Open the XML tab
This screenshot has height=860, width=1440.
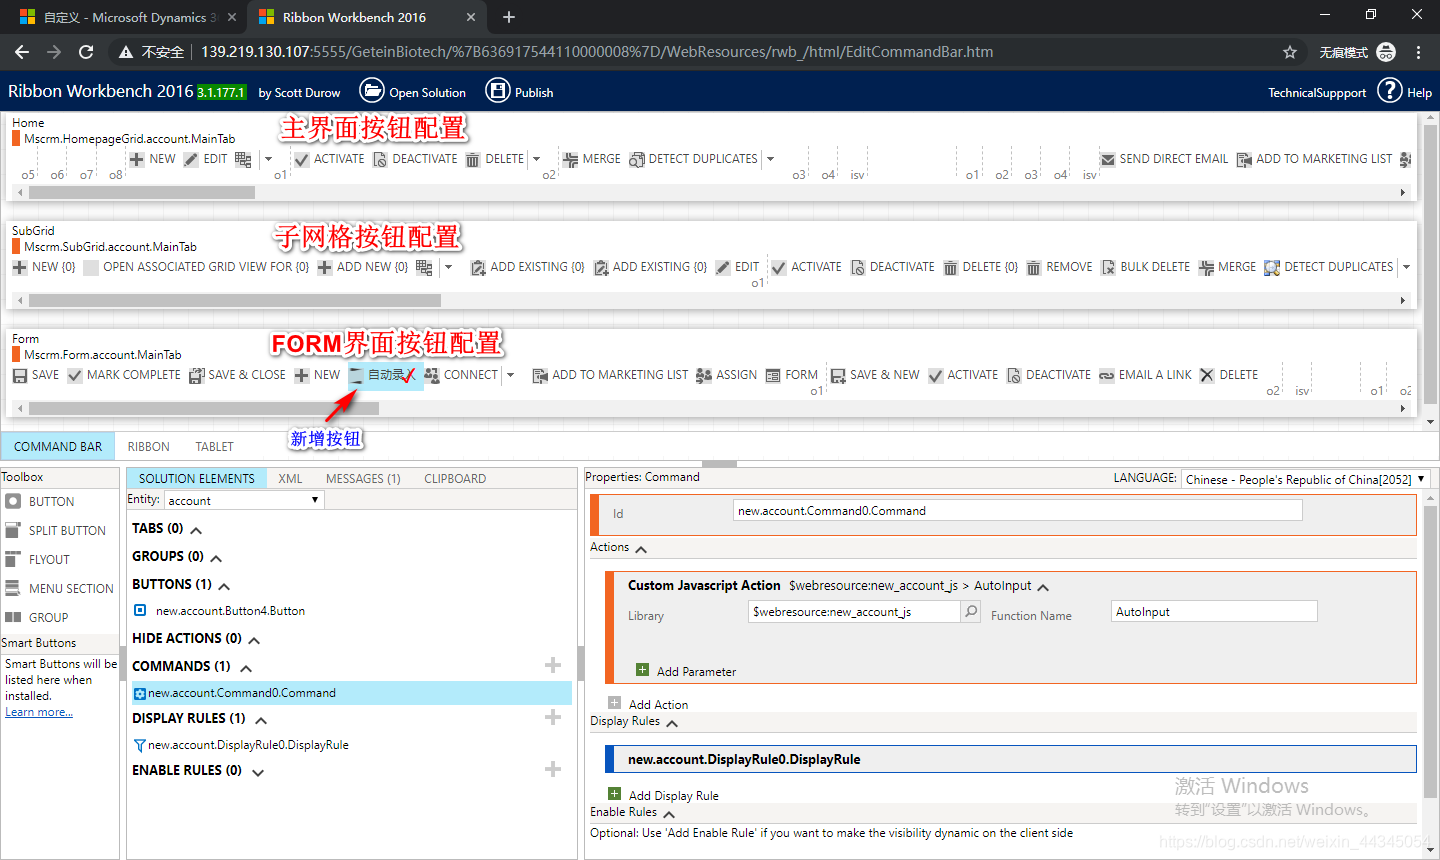[291, 479]
